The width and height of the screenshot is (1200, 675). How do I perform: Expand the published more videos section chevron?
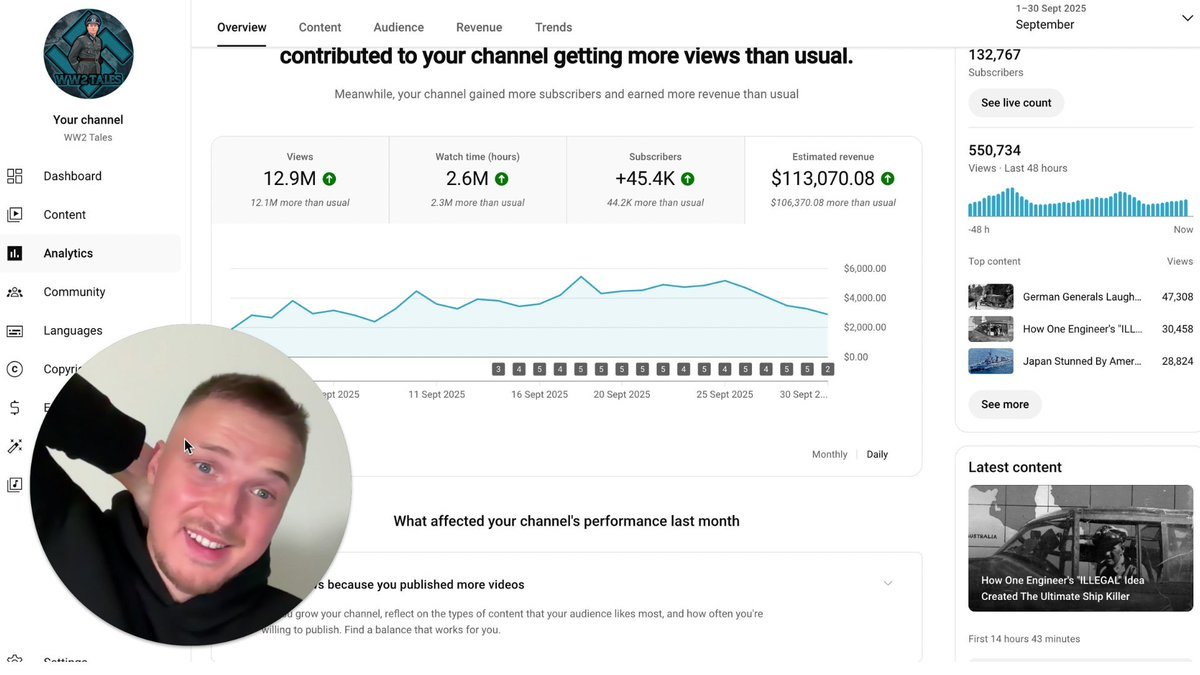pyautogui.click(x=887, y=584)
